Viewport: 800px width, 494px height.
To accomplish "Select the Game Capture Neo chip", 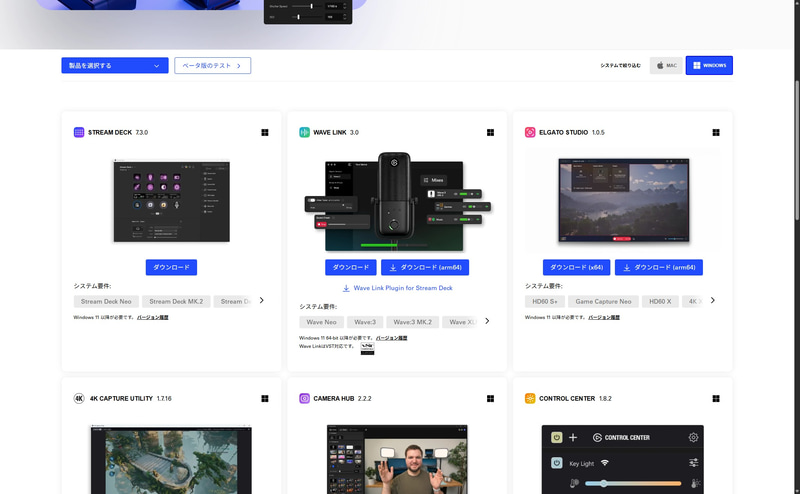I will (603, 302).
